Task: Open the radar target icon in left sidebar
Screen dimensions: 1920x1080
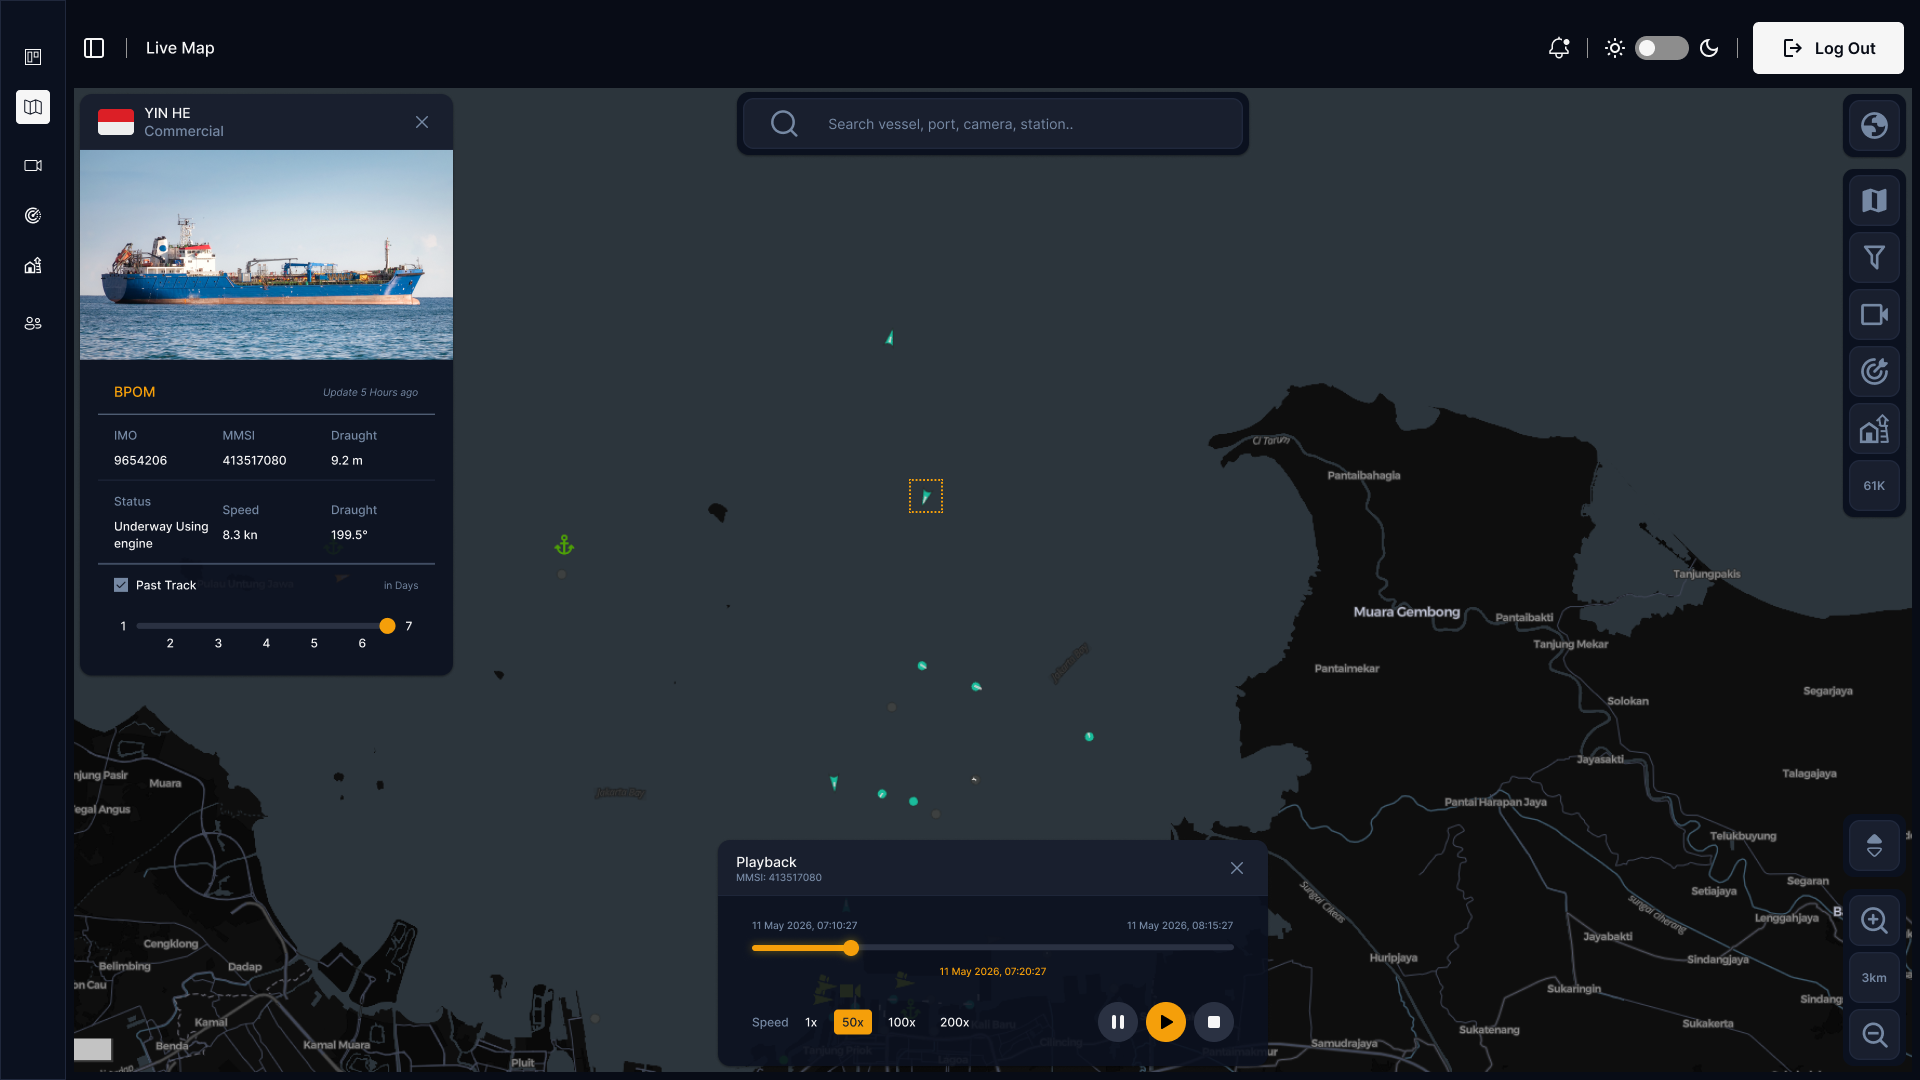Action: 33,215
